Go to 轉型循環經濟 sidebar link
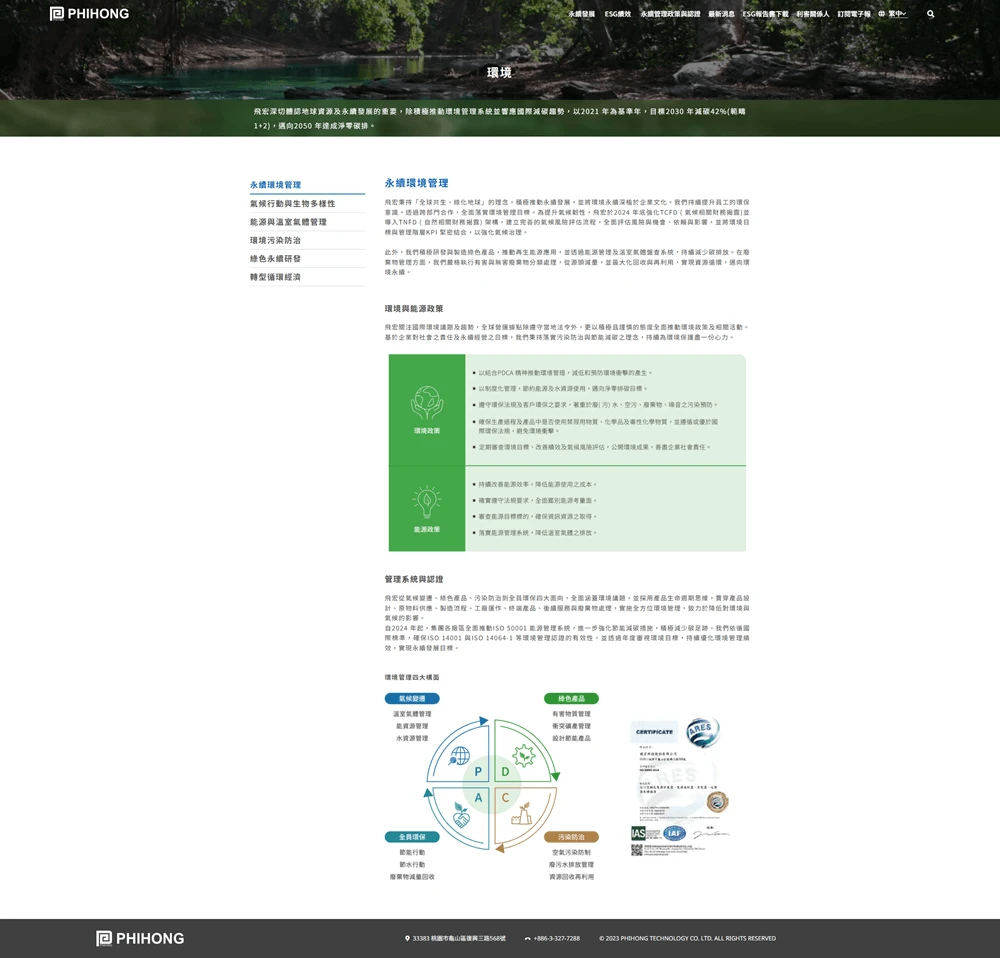Screen dimensions: 1000x958 (275, 277)
